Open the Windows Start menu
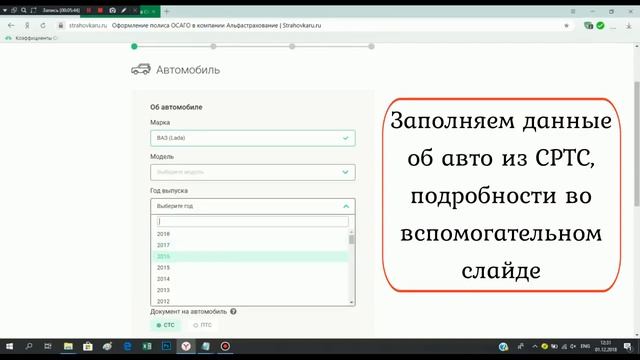This screenshot has width=640, height=360. tap(9, 347)
